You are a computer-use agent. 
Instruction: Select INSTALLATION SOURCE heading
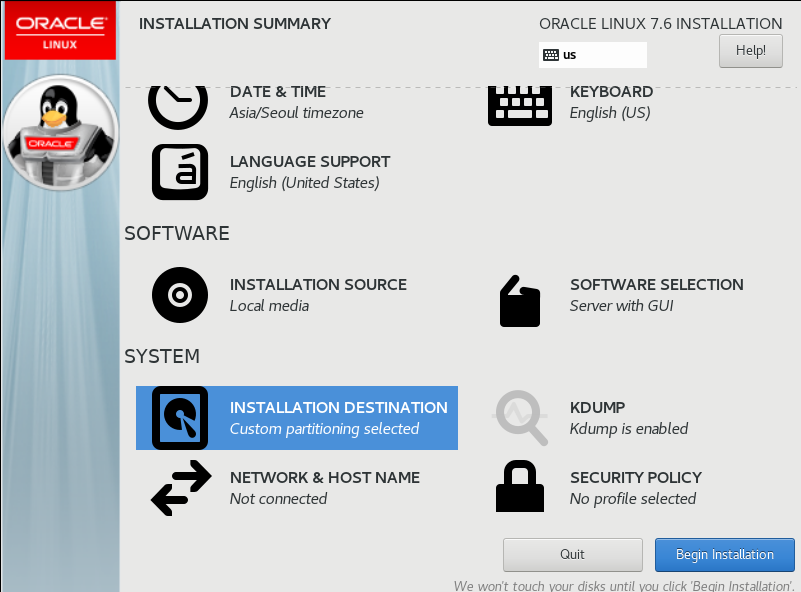(318, 285)
